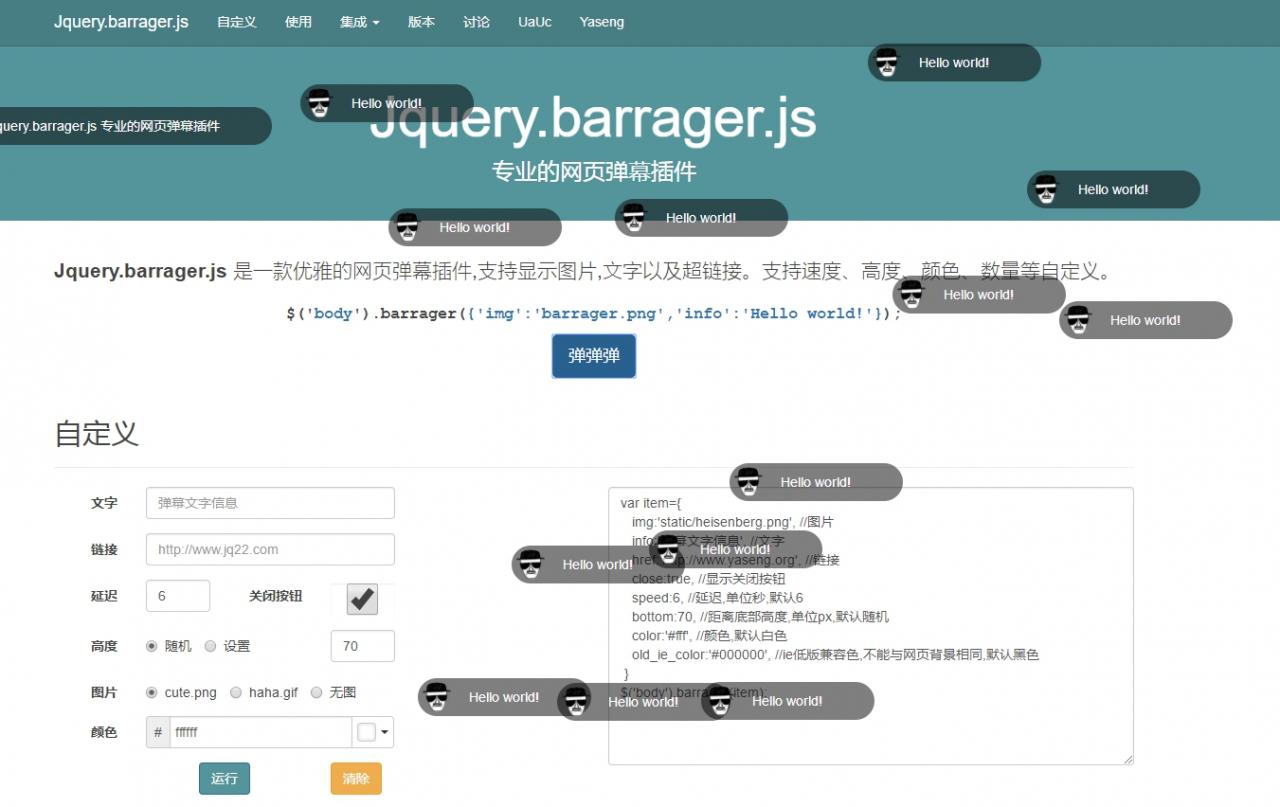1280x807 pixels.
Task: Click the avatar on the Hello world barrage above the code textarea
Action: [747, 481]
